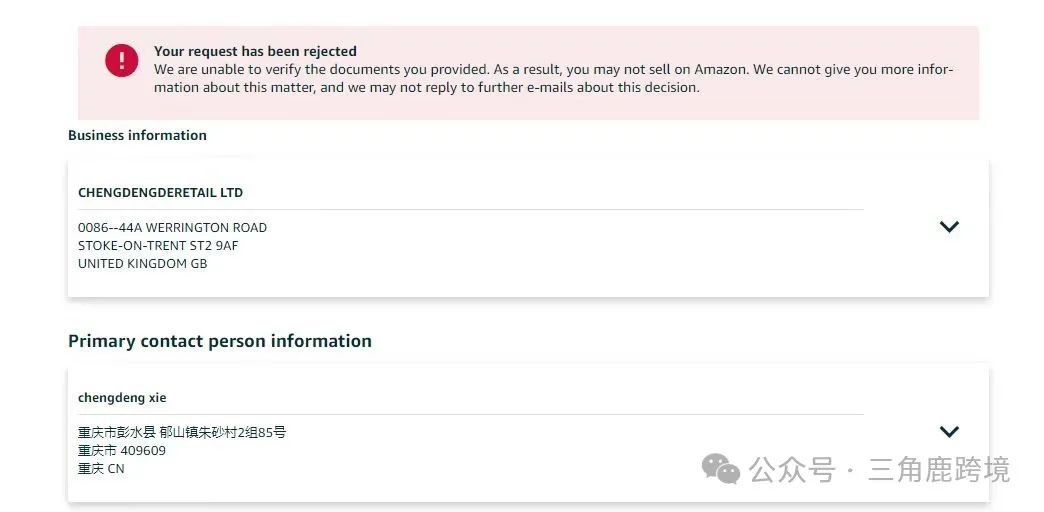The image size is (1044, 512).
Task: Click the STOKE-ON-TRENT ST2 9AF line
Action: click(158, 246)
